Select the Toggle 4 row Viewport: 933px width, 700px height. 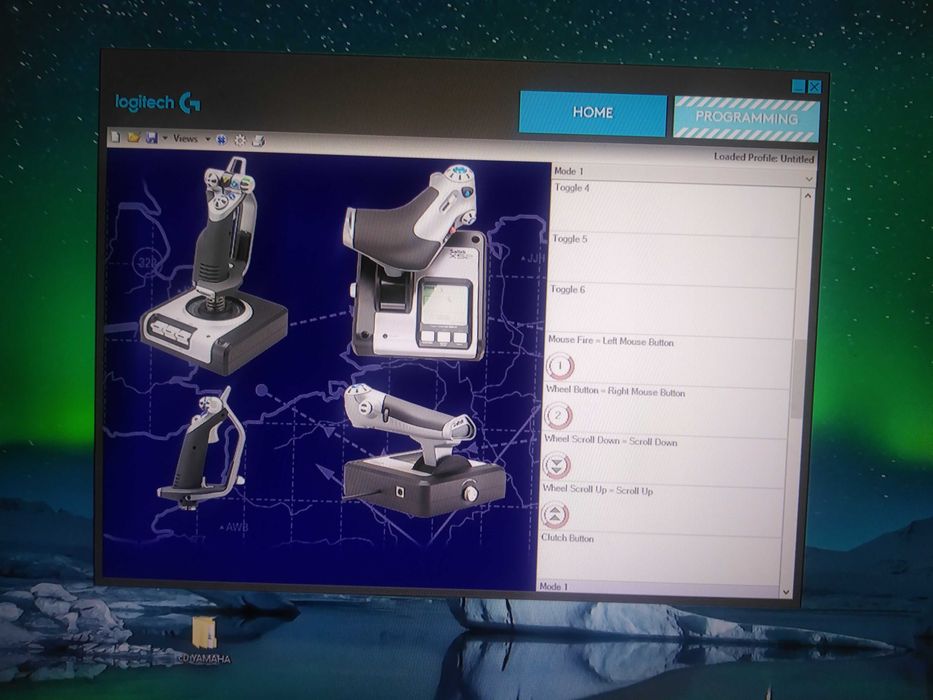click(x=675, y=208)
